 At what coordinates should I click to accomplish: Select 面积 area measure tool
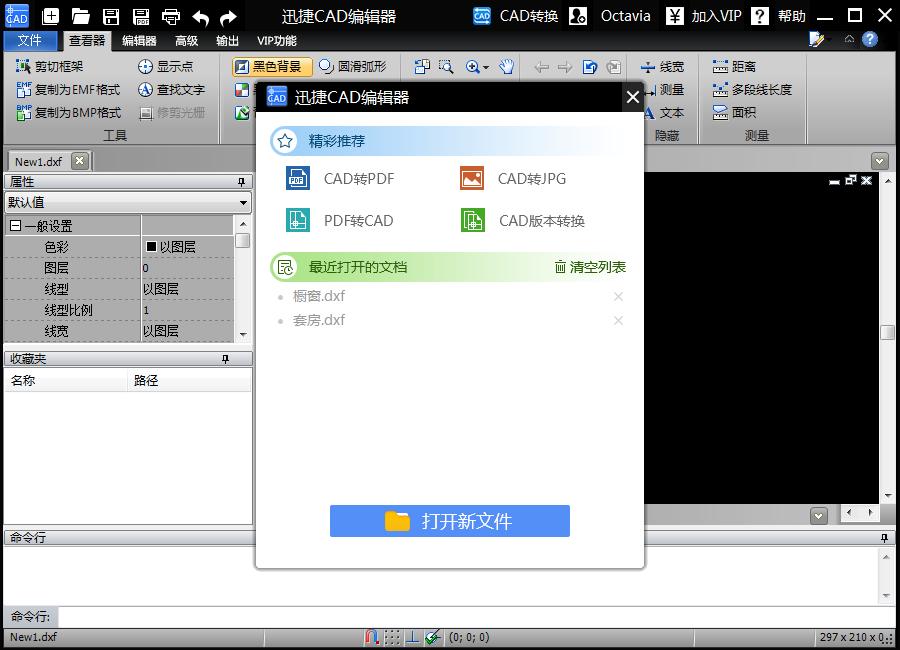(734, 113)
